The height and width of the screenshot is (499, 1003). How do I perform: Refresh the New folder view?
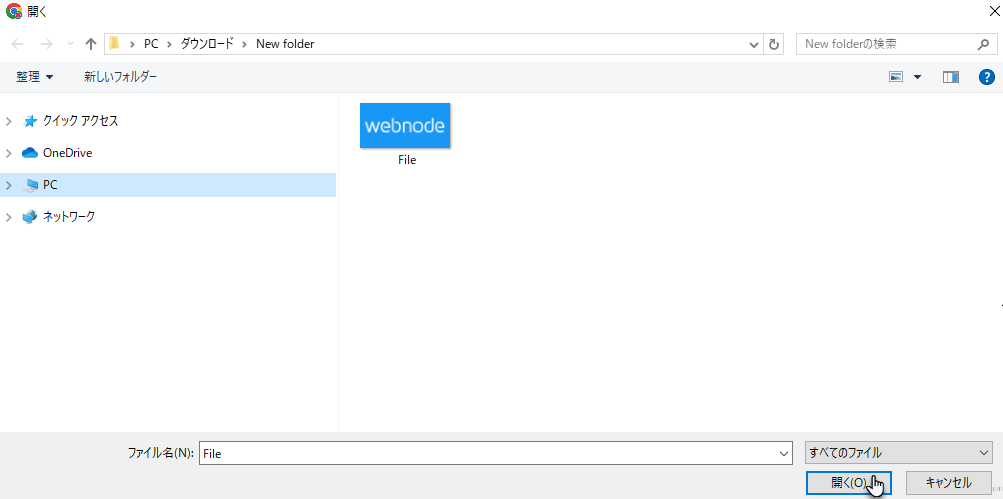[773, 44]
